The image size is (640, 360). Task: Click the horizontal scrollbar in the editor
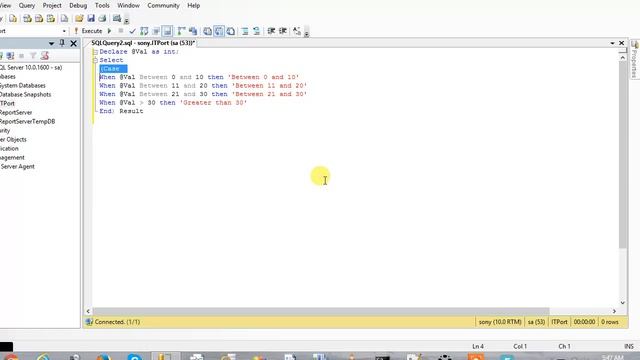(321, 311)
